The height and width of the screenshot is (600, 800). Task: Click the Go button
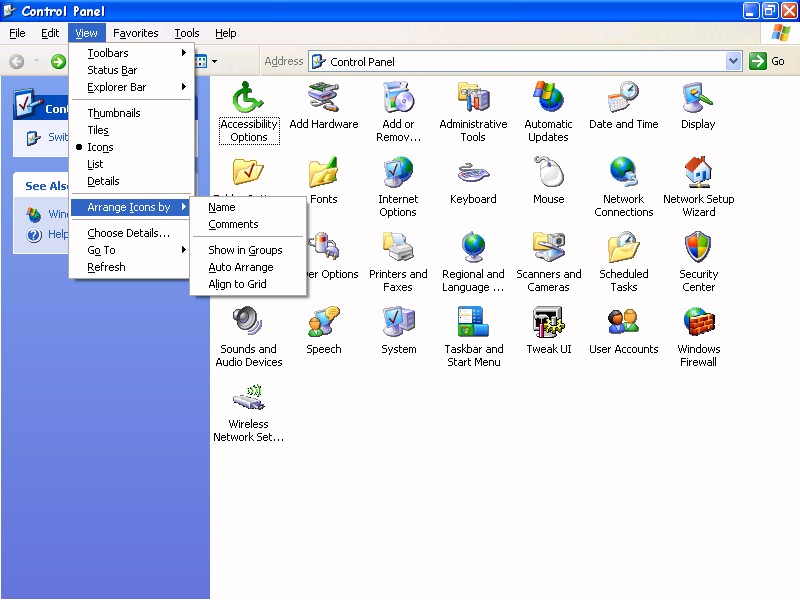(x=767, y=61)
